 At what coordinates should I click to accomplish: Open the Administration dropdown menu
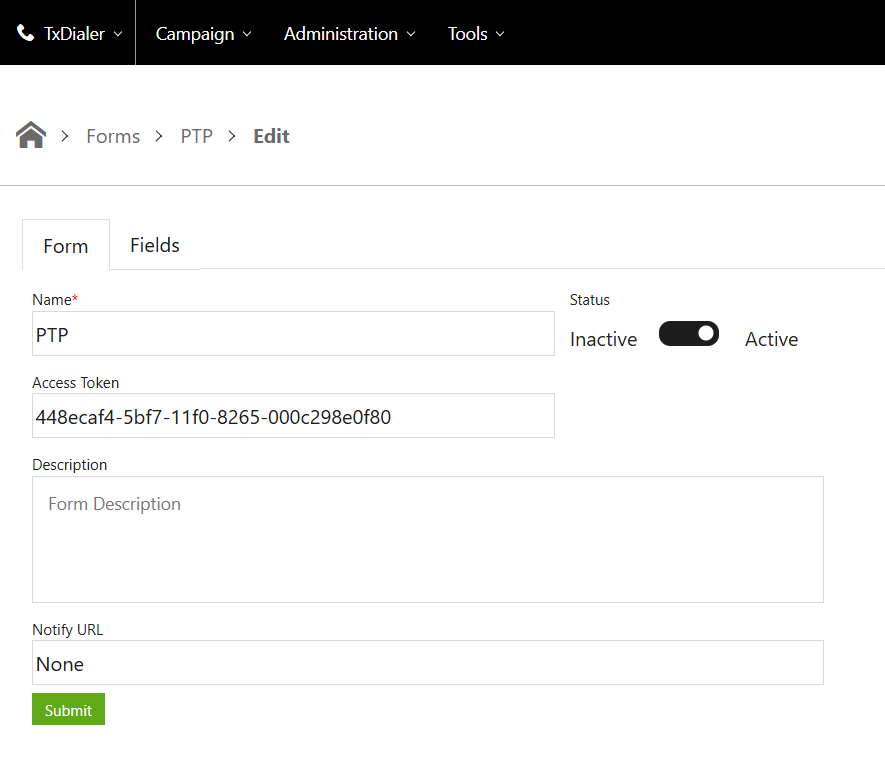coord(349,34)
